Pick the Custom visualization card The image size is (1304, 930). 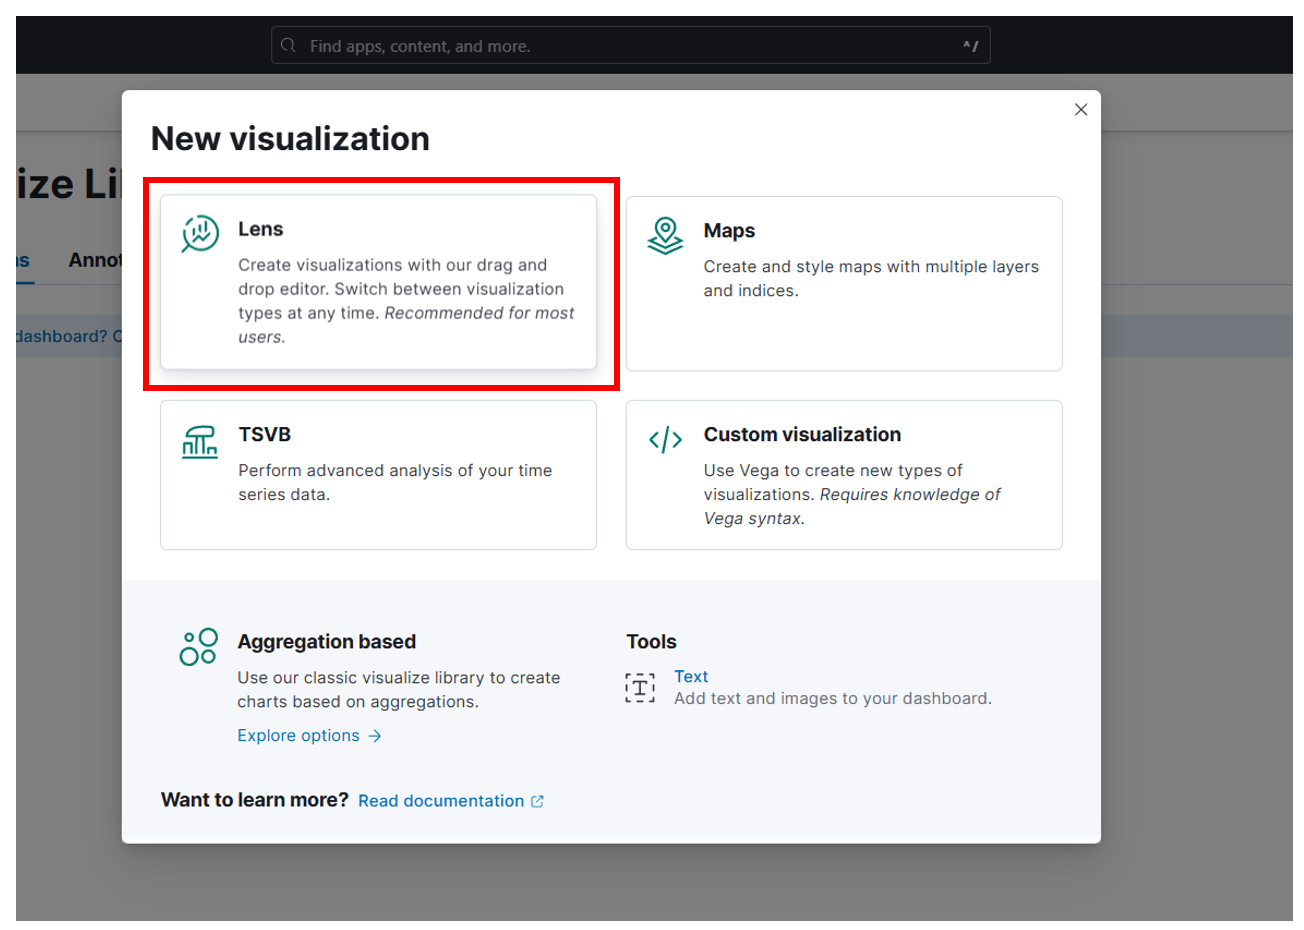pyautogui.click(x=844, y=475)
